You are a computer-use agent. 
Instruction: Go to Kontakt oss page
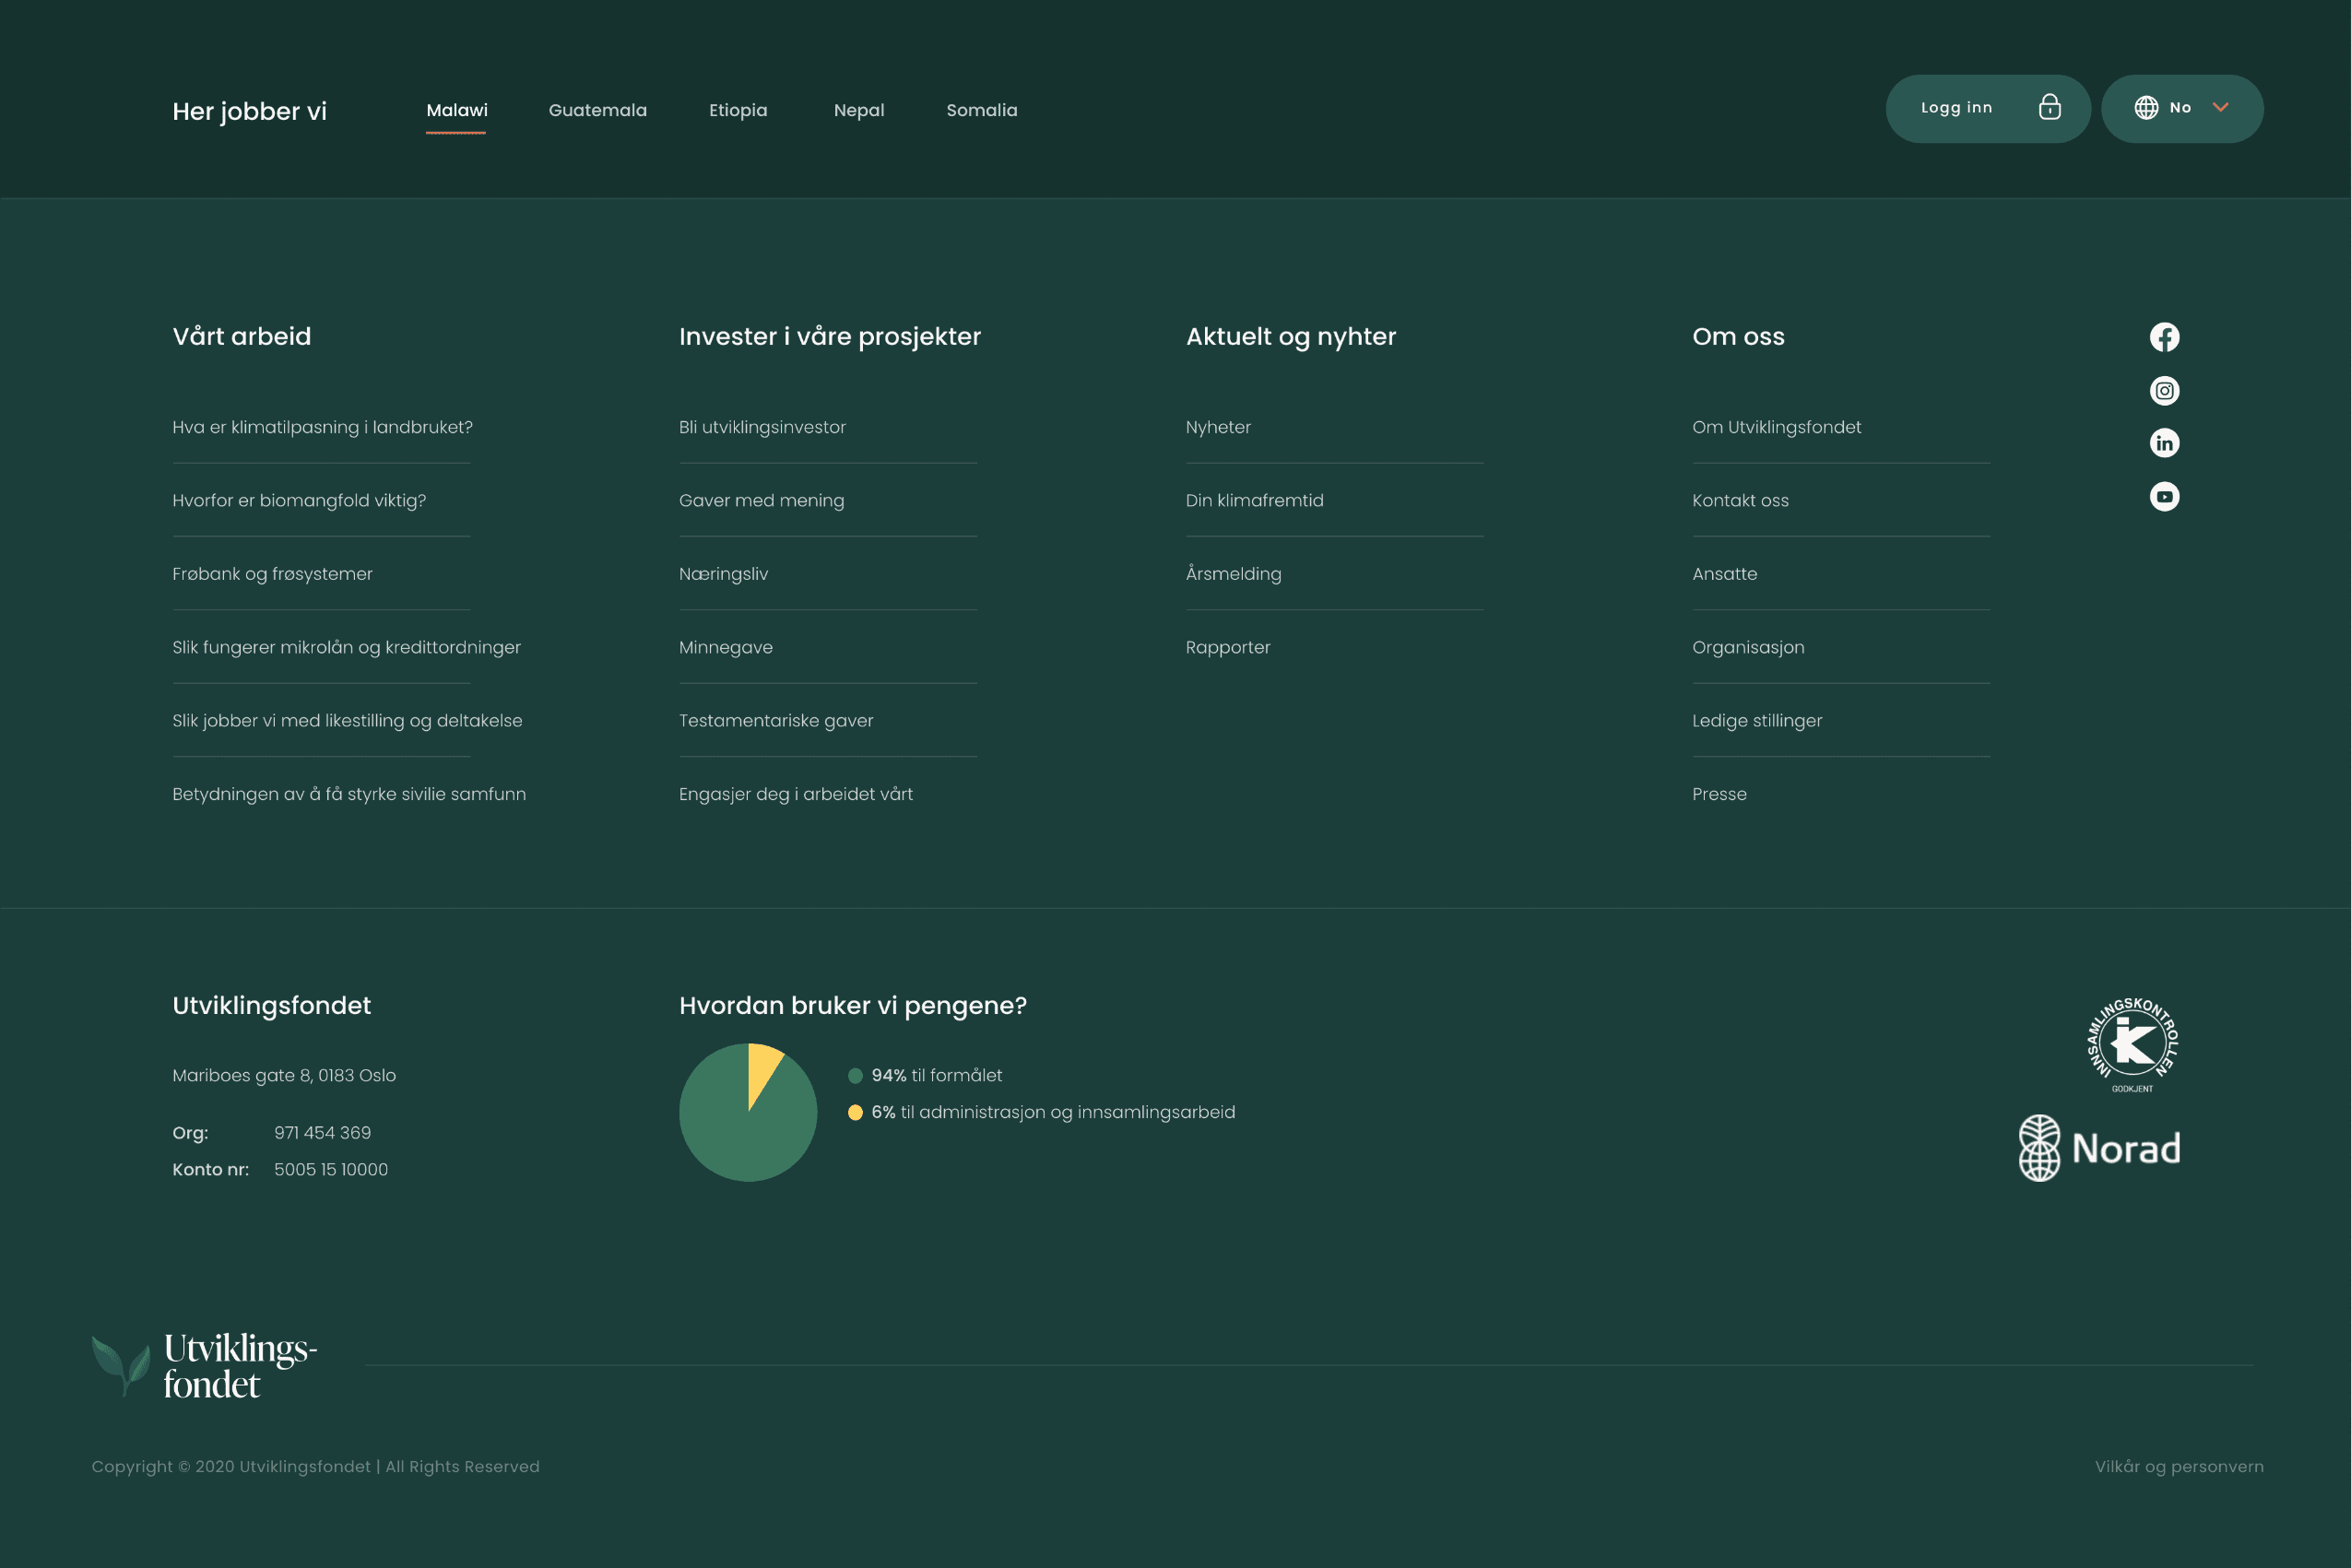coord(1740,500)
